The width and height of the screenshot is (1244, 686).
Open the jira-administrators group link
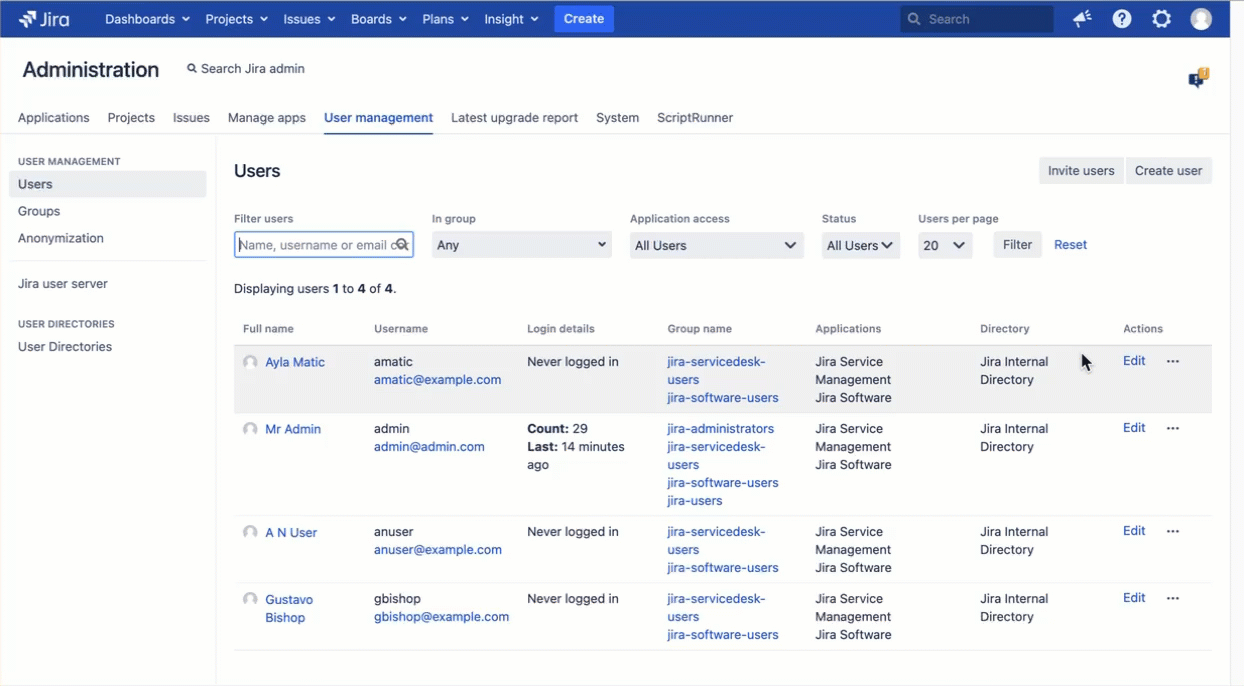[721, 429]
